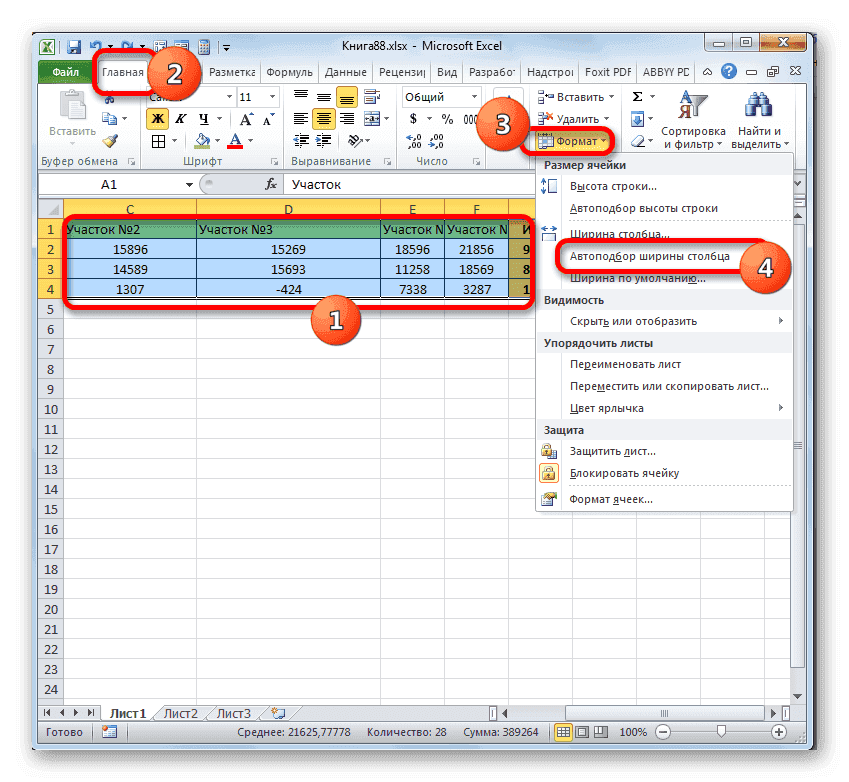
Task: Open the font size dropdown
Action: pos(271,96)
